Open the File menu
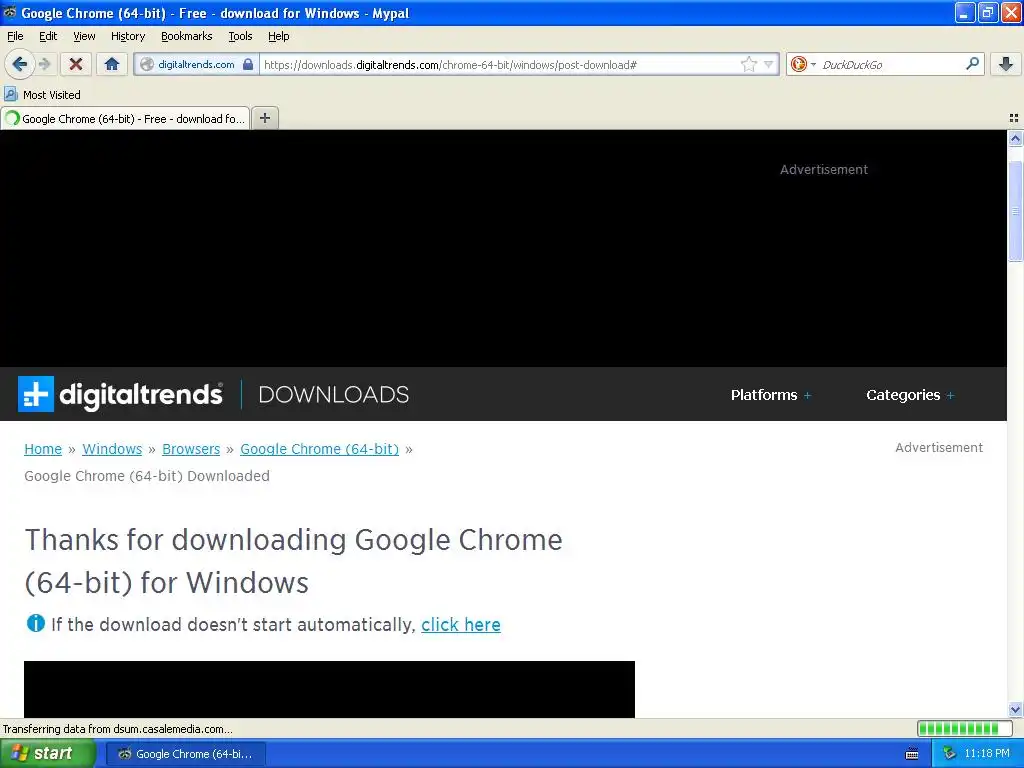 pos(15,36)
